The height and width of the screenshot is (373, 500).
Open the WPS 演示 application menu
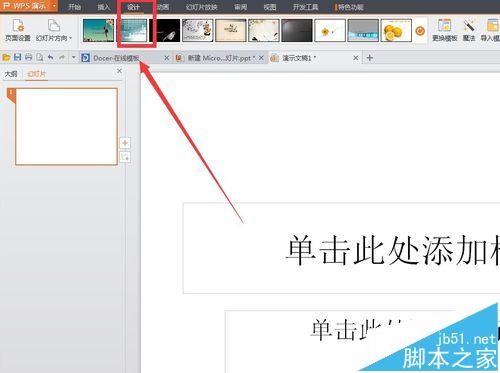[x=29, y=6]
